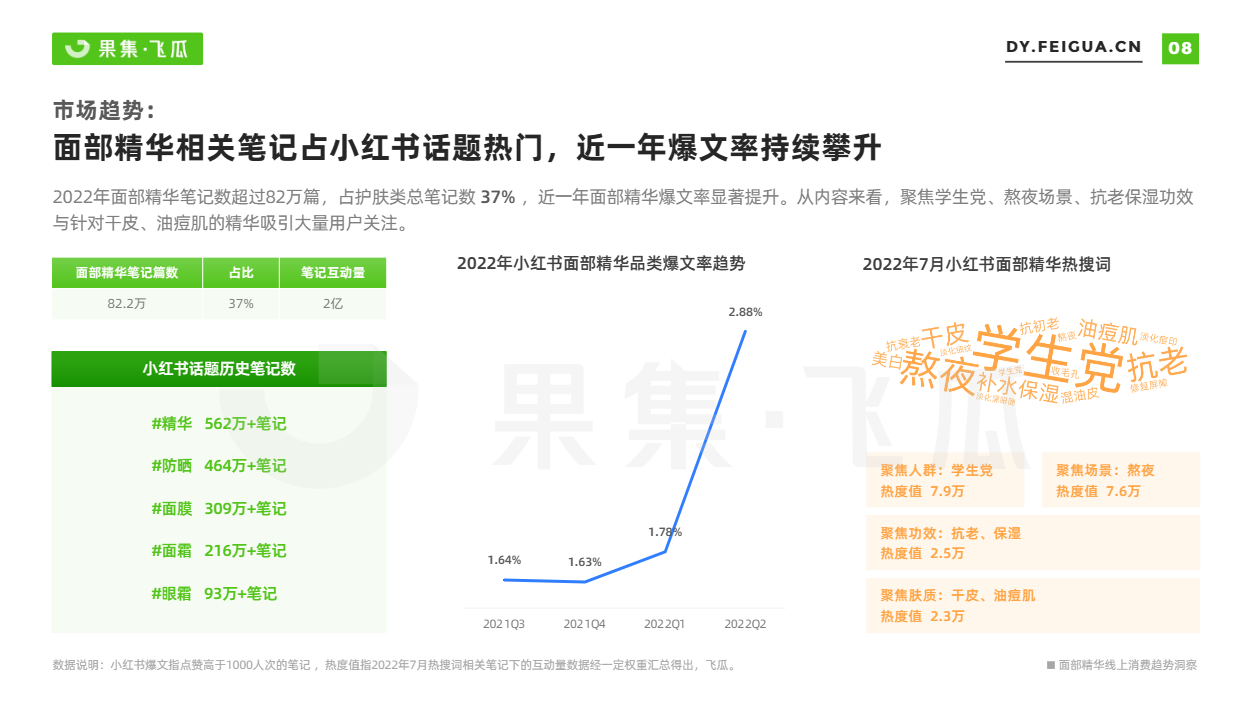1250x703 pixels.
Task: Select the 聚焦场景：熬夜 card
Action: pos(1120,480)
